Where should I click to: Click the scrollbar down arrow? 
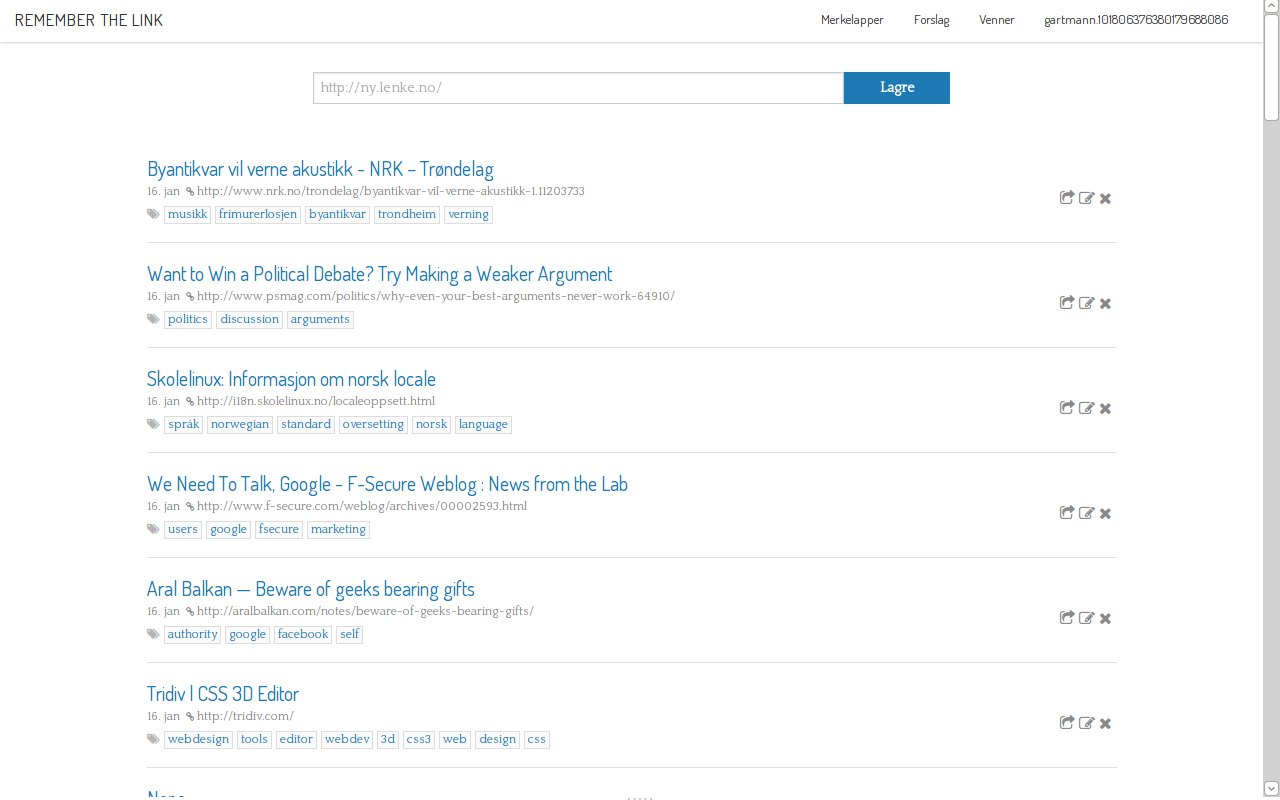[1271, 789]
